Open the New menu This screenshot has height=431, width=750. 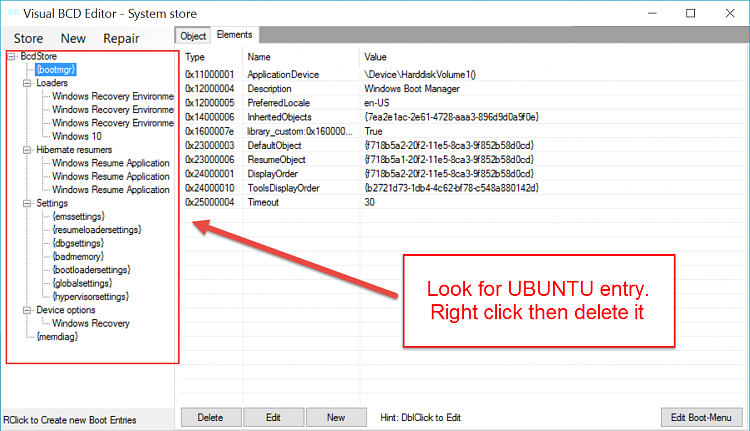(x=73, y=38)
